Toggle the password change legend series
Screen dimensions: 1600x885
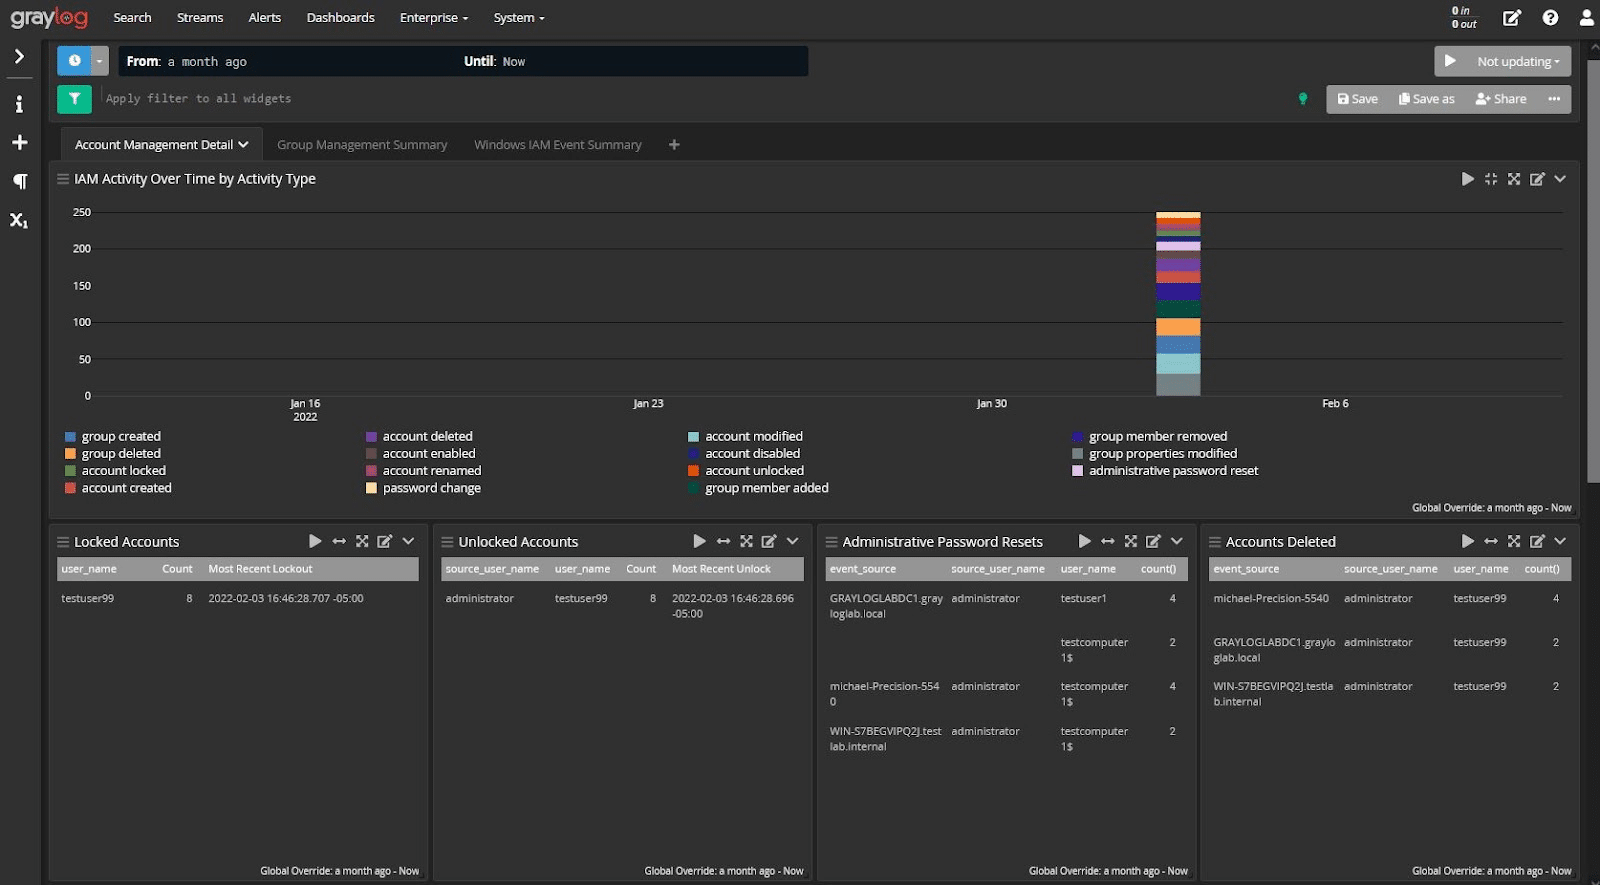431,488
